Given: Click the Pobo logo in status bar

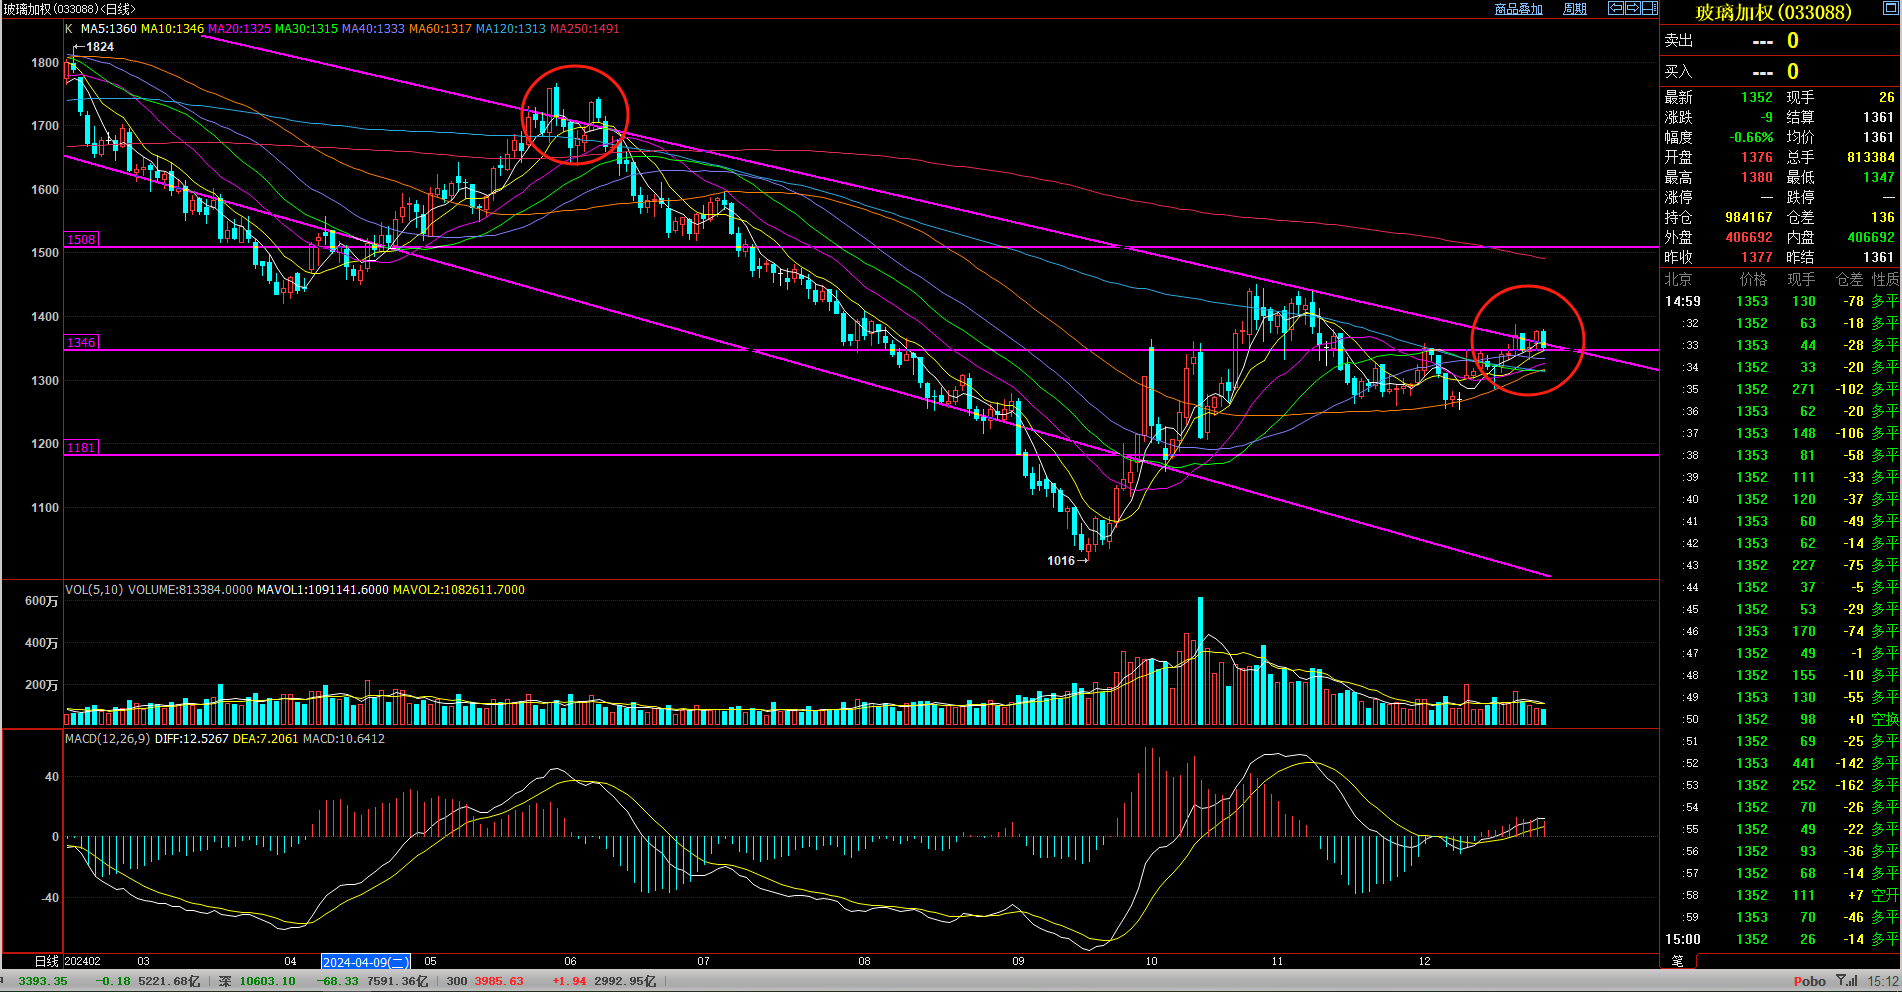Looking at the screenshot, I should (x=1809, y=981).
